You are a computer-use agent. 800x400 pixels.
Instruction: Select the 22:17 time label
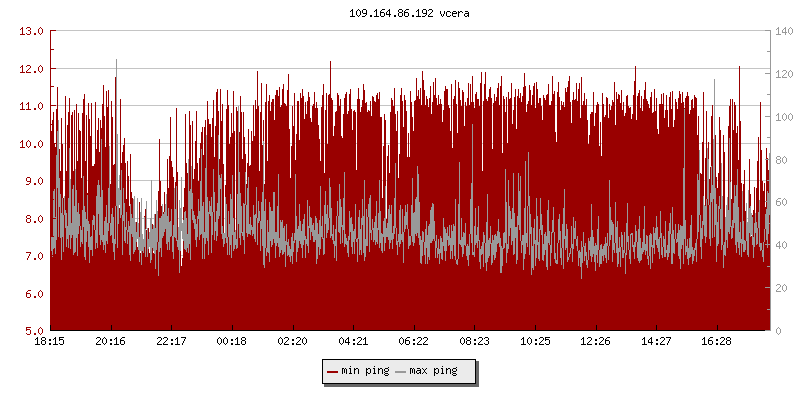pyautogui.click(x=171, y=342)
